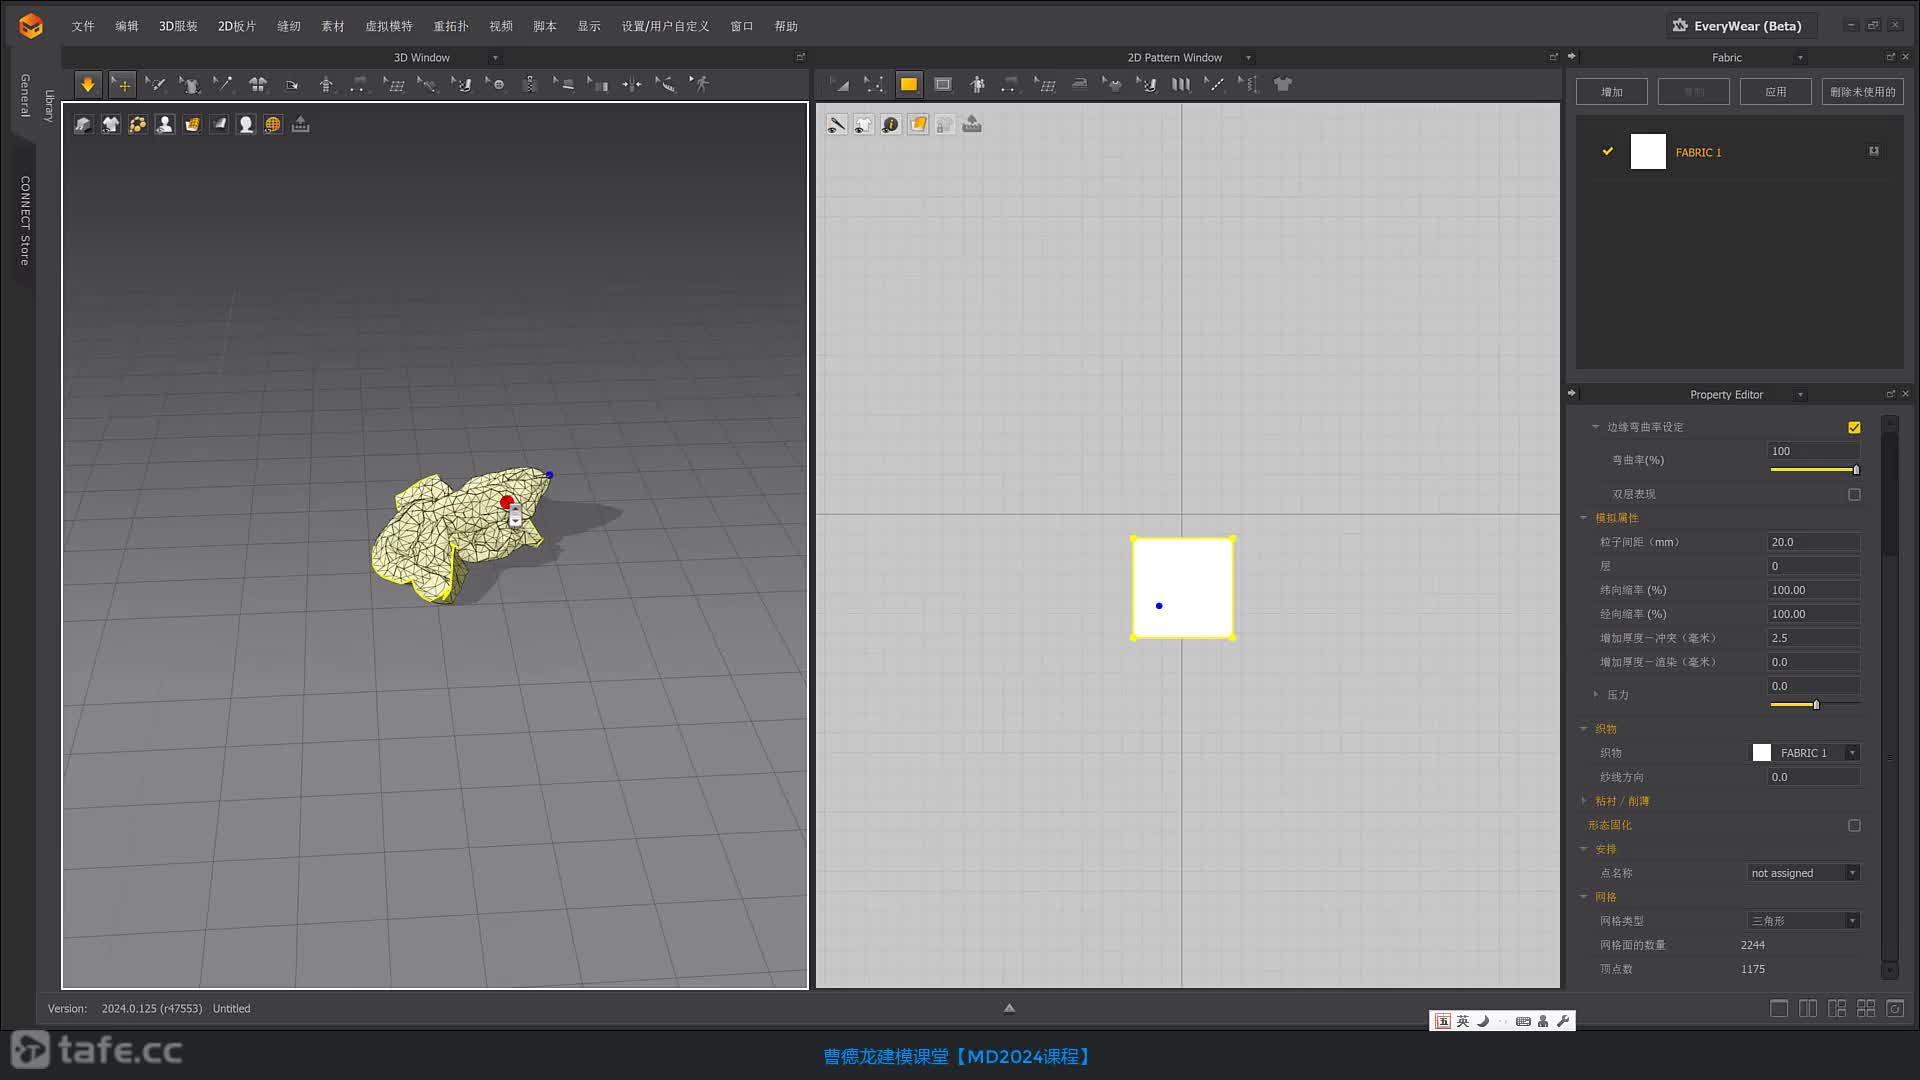Select the walking avatar animation icon
The image size is (1920, 1080).
click(x=700, y=85)
